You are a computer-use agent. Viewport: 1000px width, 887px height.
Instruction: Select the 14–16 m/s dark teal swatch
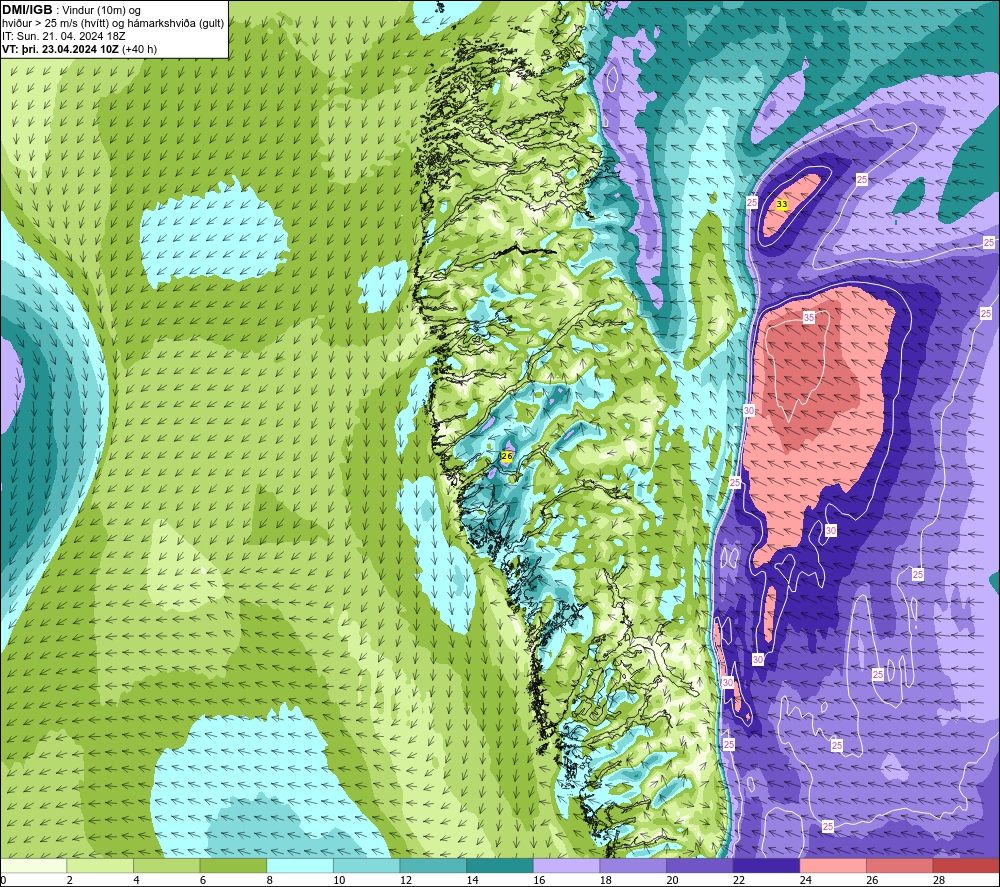coord(499,866)
